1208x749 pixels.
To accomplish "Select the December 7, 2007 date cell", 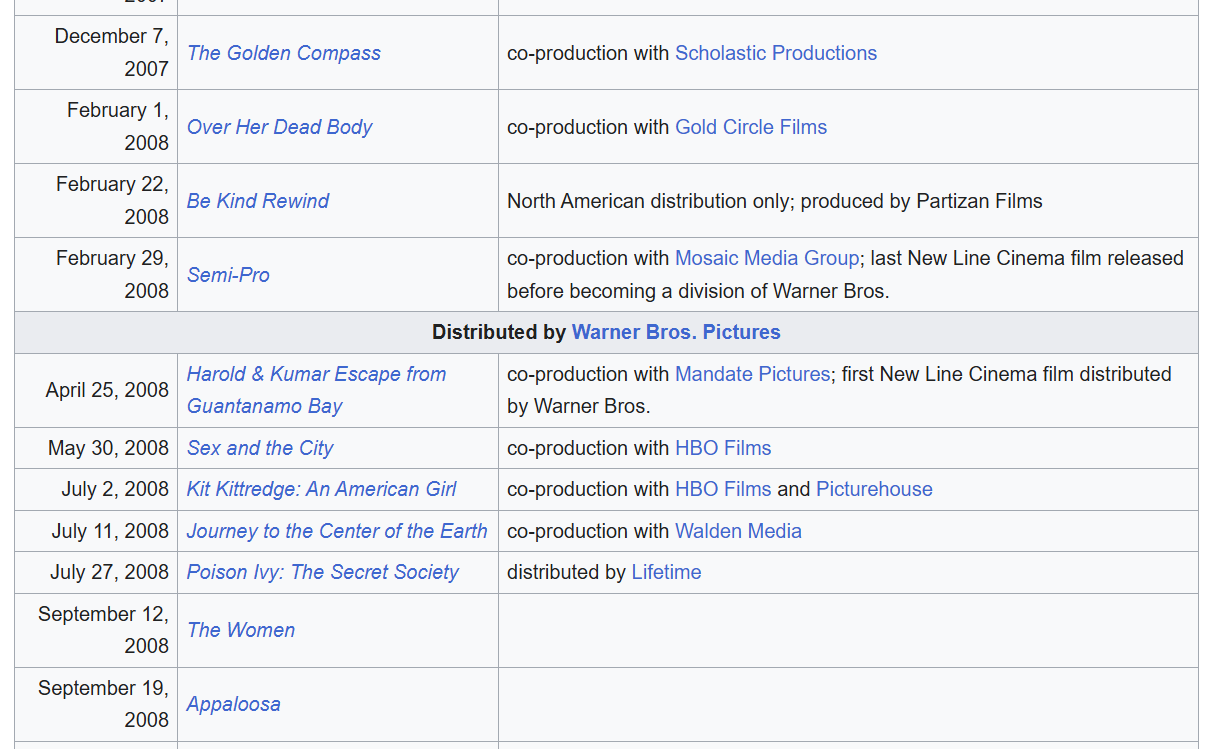I will tap(96, 53).
